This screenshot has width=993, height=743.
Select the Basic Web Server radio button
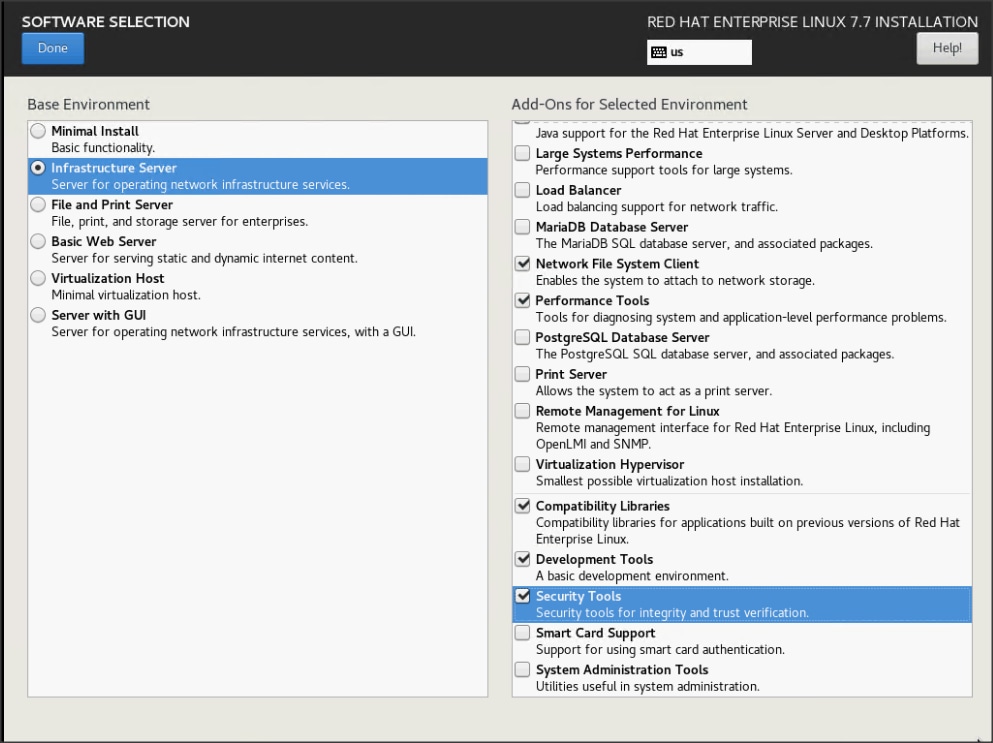point(38,241)
